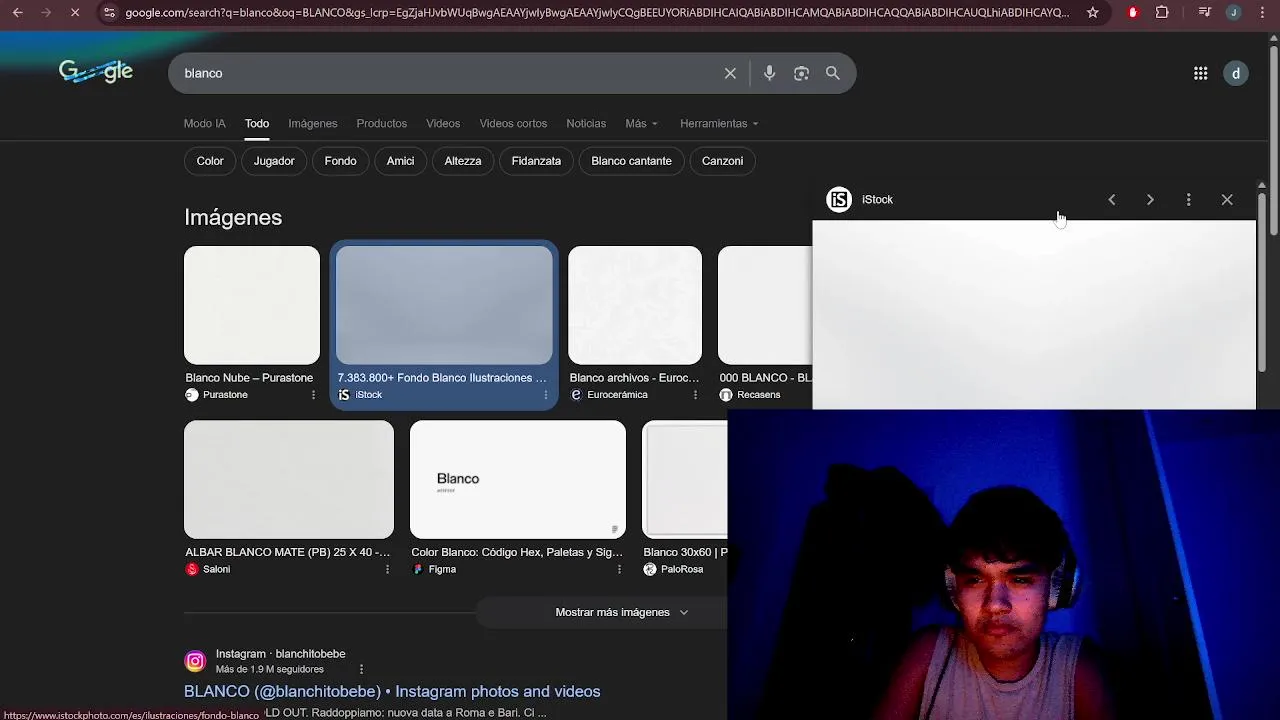Screen dimensions: 1280x720
Task: Open ALBAR BLANCO MATE thumbnail
Action: coord(289,479)
